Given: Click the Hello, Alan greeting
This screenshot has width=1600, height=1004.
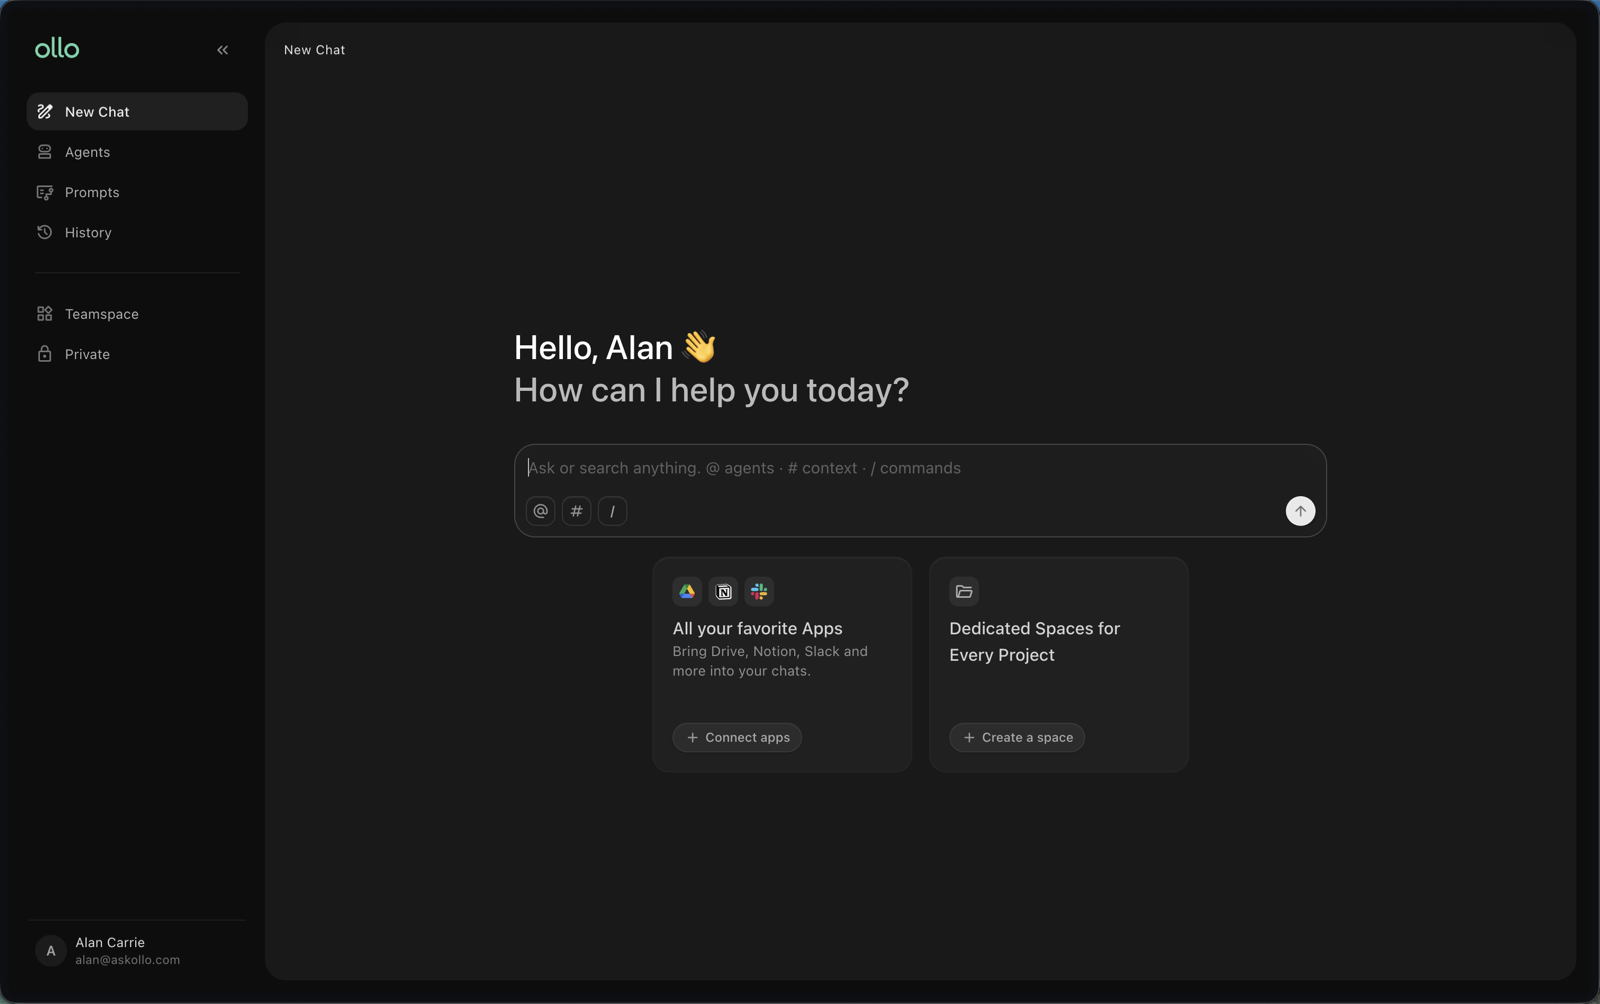Looking at the screenshot, I should point(616,348).
